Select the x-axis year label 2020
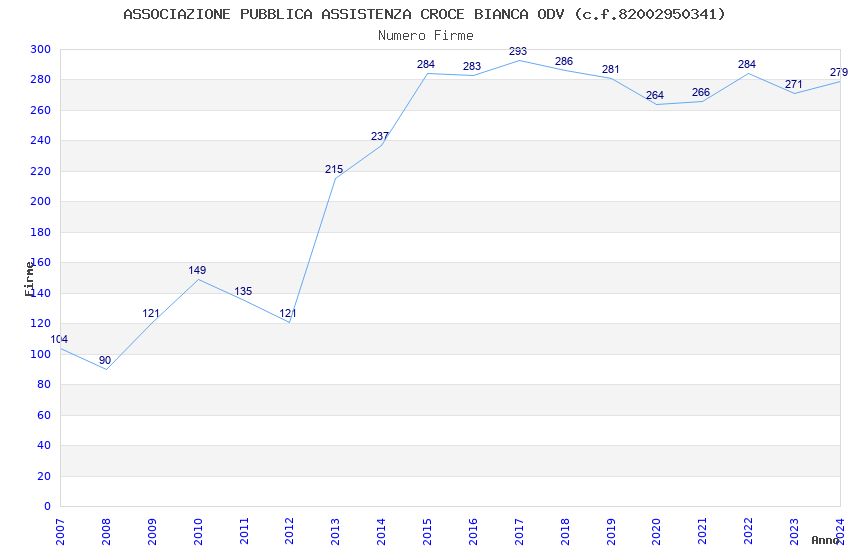The height and width of the screenshot is (550, 850). point(656,532)
